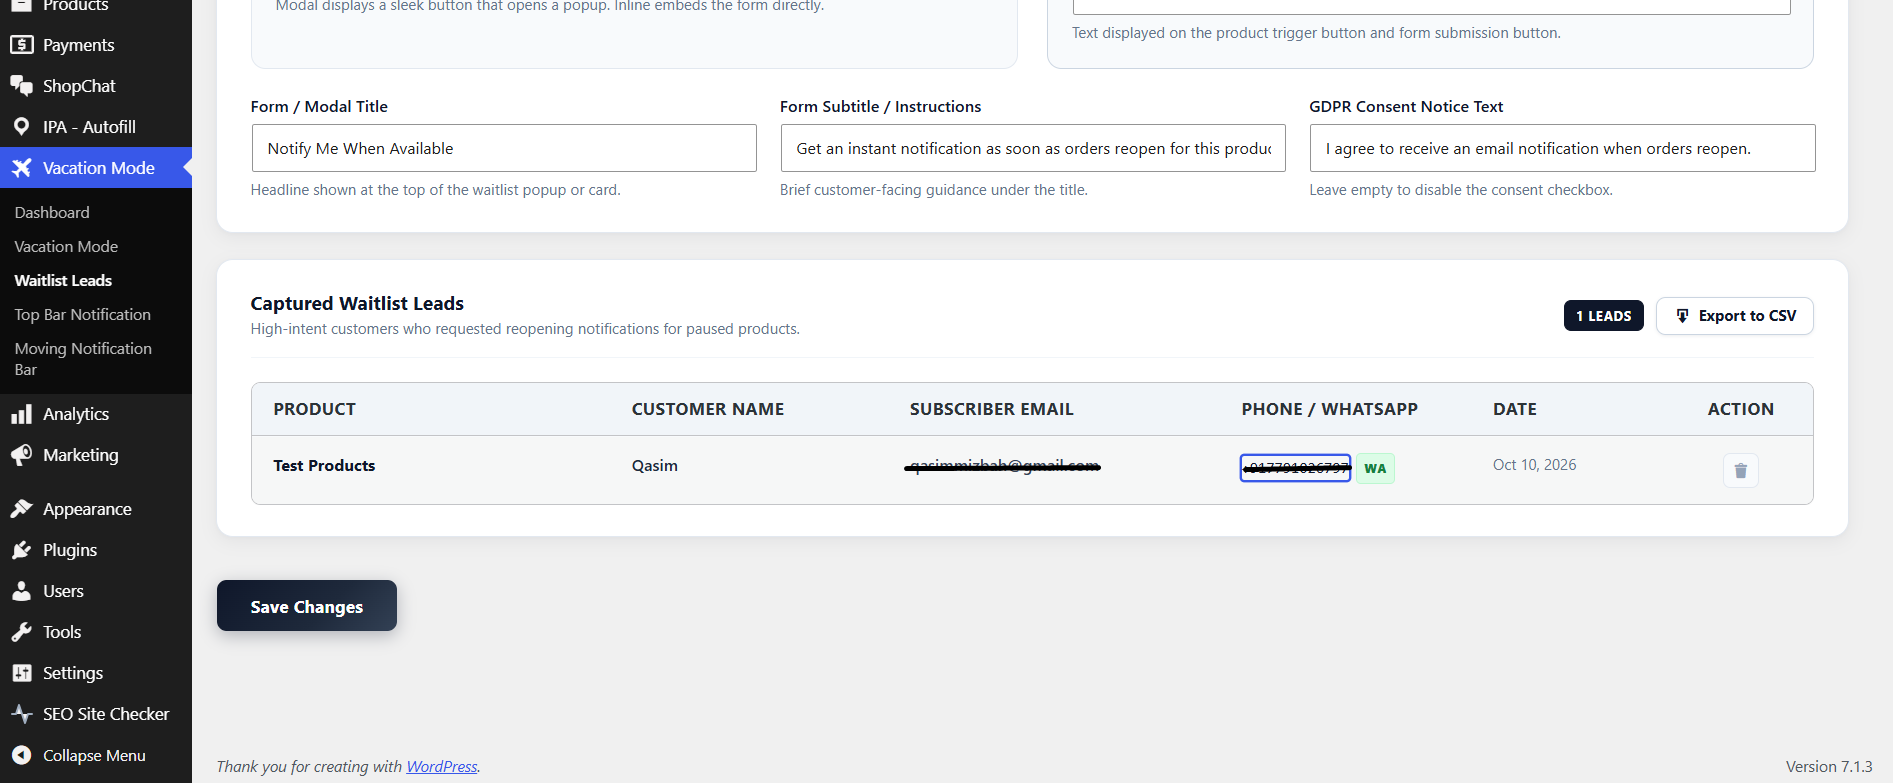Focus the GDPR Consent Notice Text field
This screenshot has height=783, width=1893.
click(1563, 148)
